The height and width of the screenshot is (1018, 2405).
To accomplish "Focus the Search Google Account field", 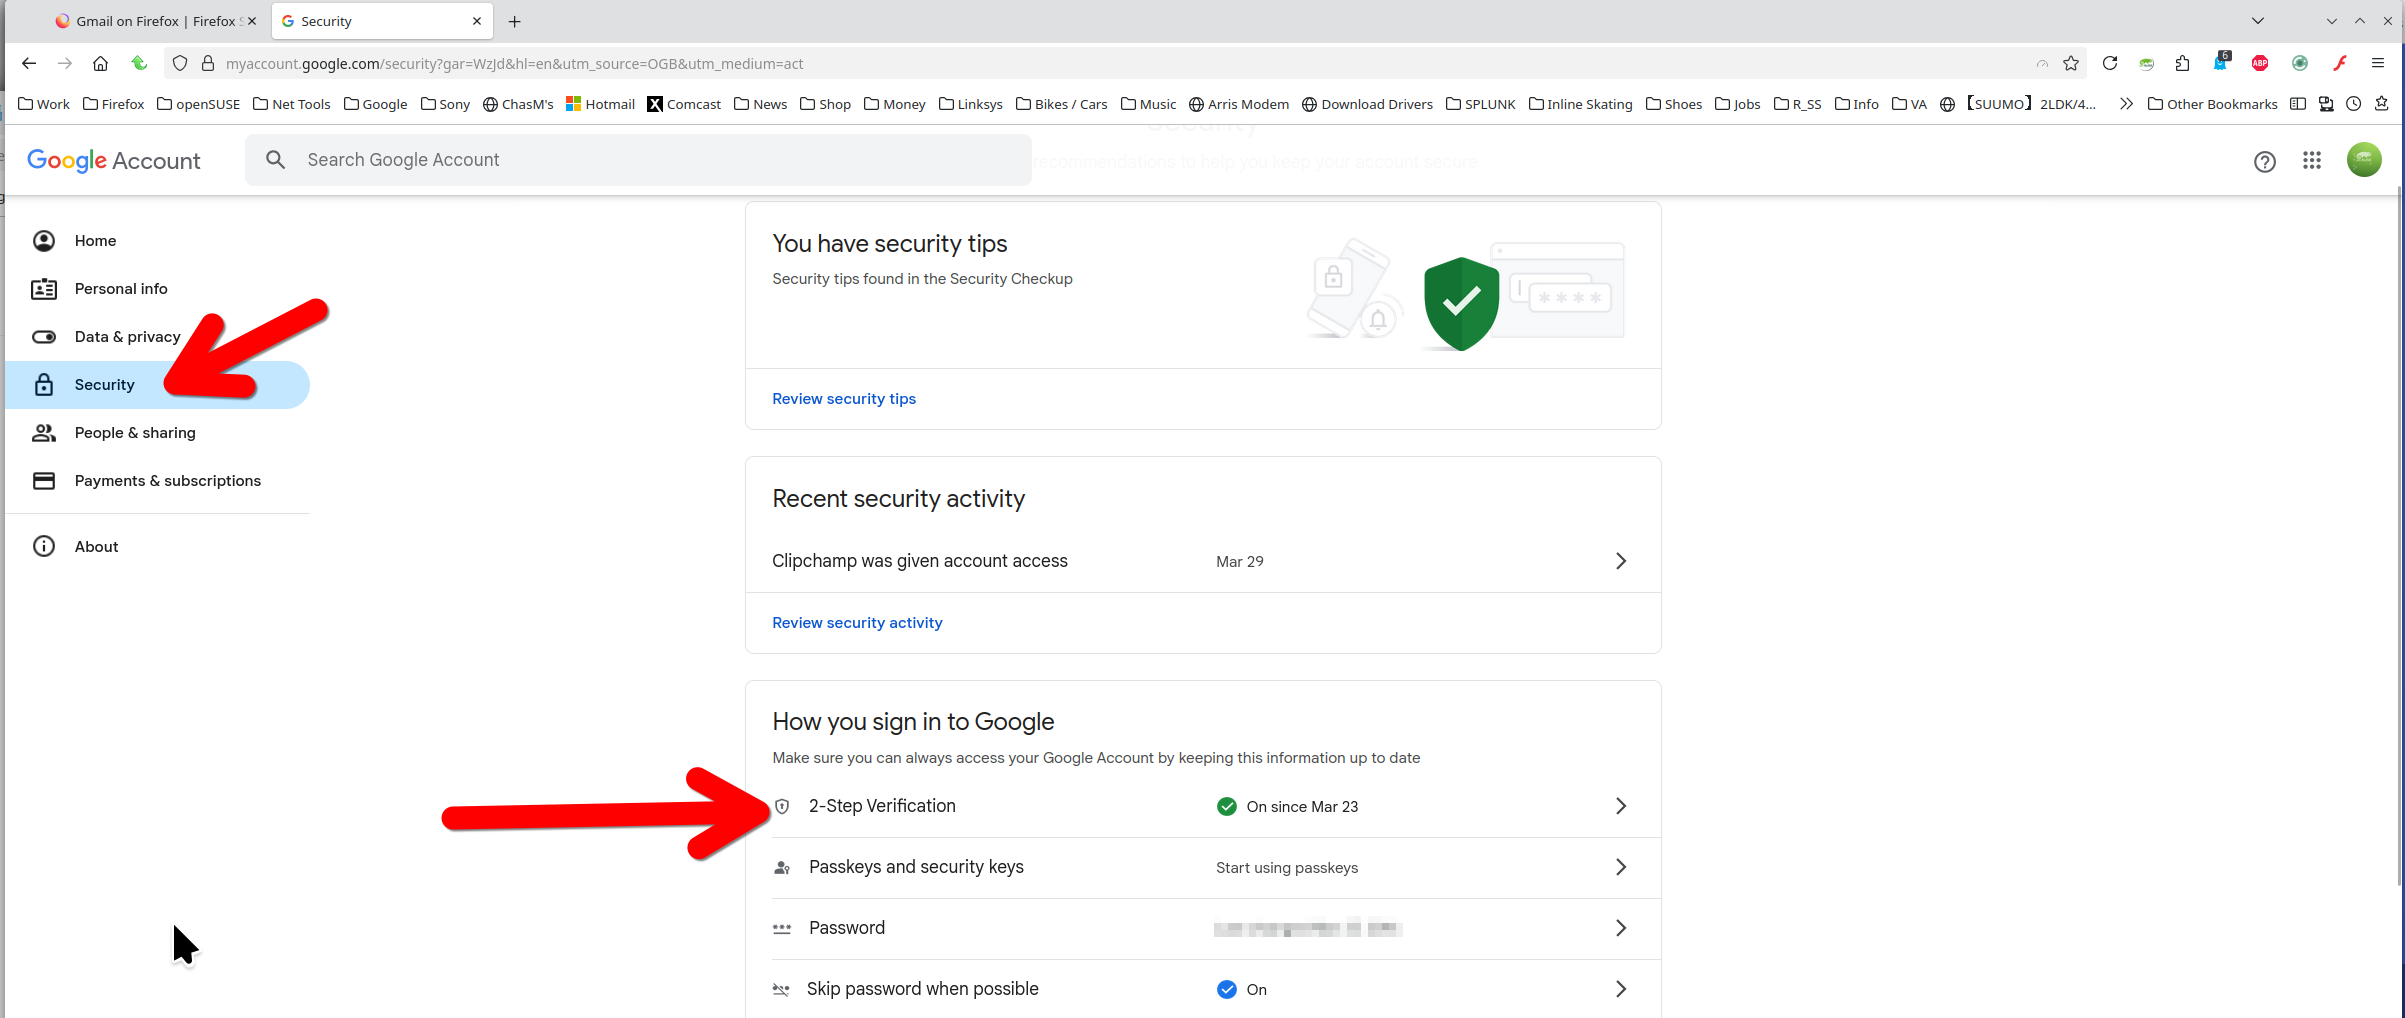I will click(638, 160).
